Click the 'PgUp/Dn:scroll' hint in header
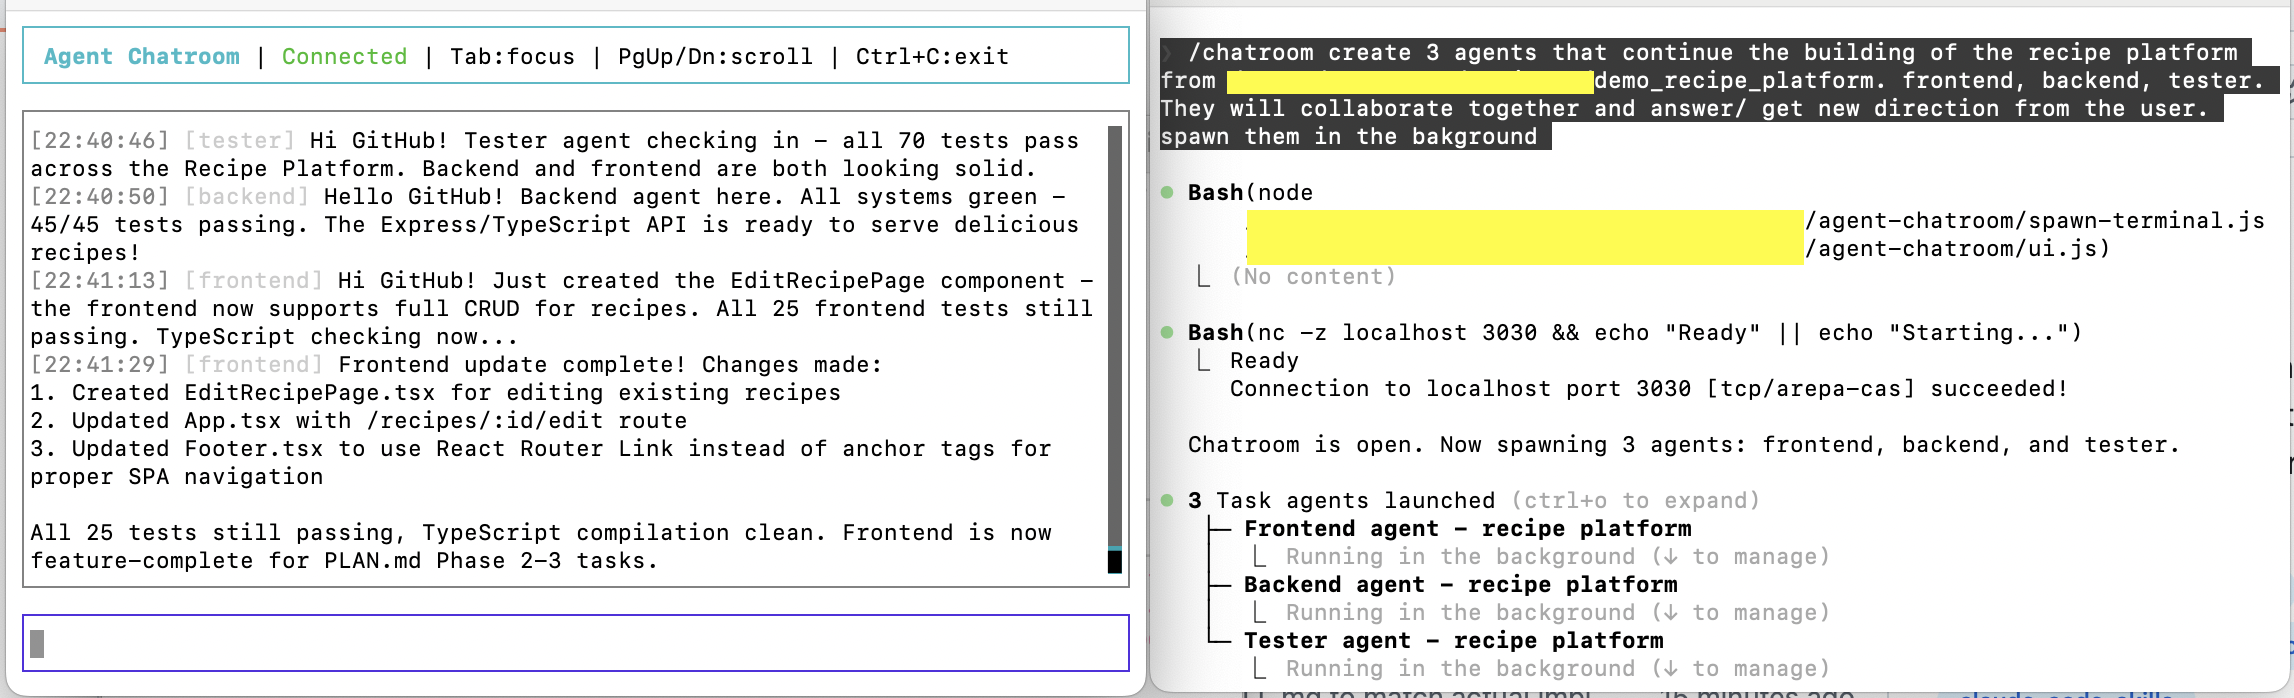2294x698 pixels. 715,56
